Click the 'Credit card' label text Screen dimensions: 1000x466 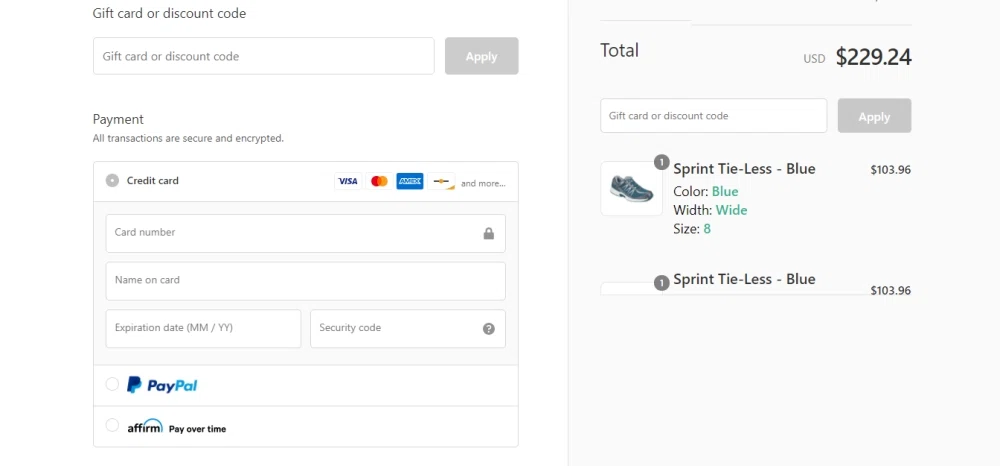(152, 180)
